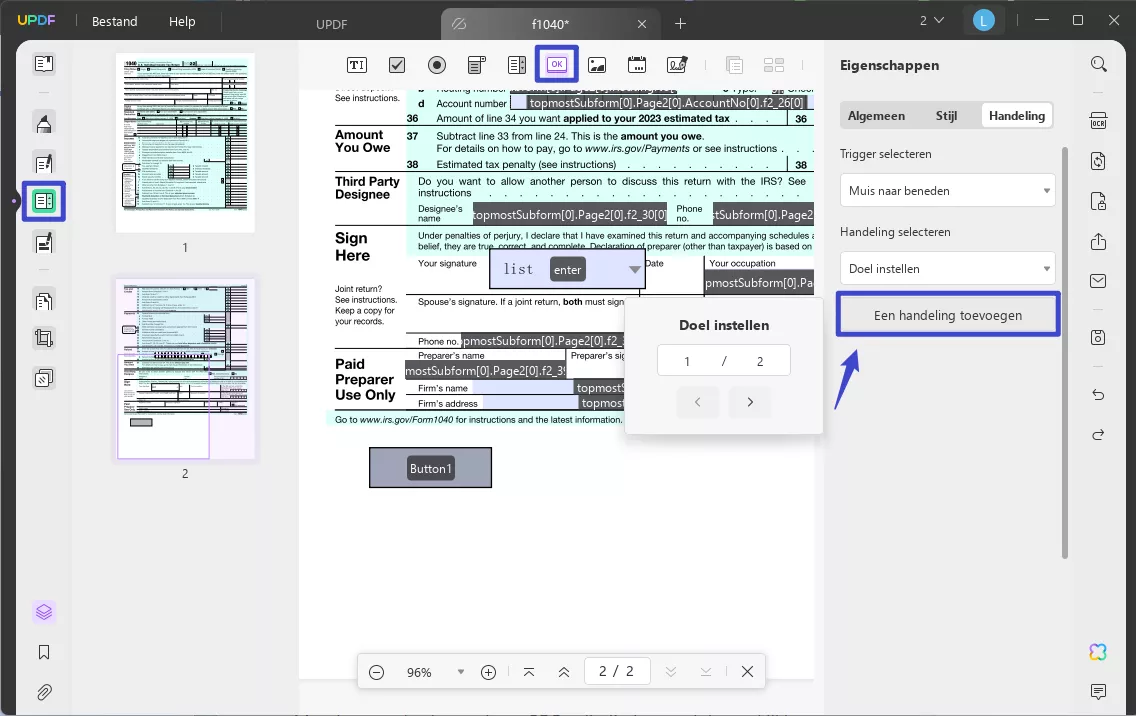
Task: Open the Bookmarks panel
Action: click(x=44, y=652)
